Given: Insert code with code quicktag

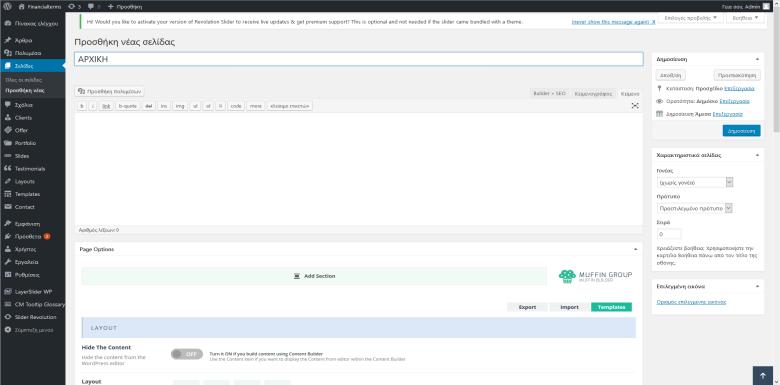Looking at the screenshot, I should click(236, 106).
